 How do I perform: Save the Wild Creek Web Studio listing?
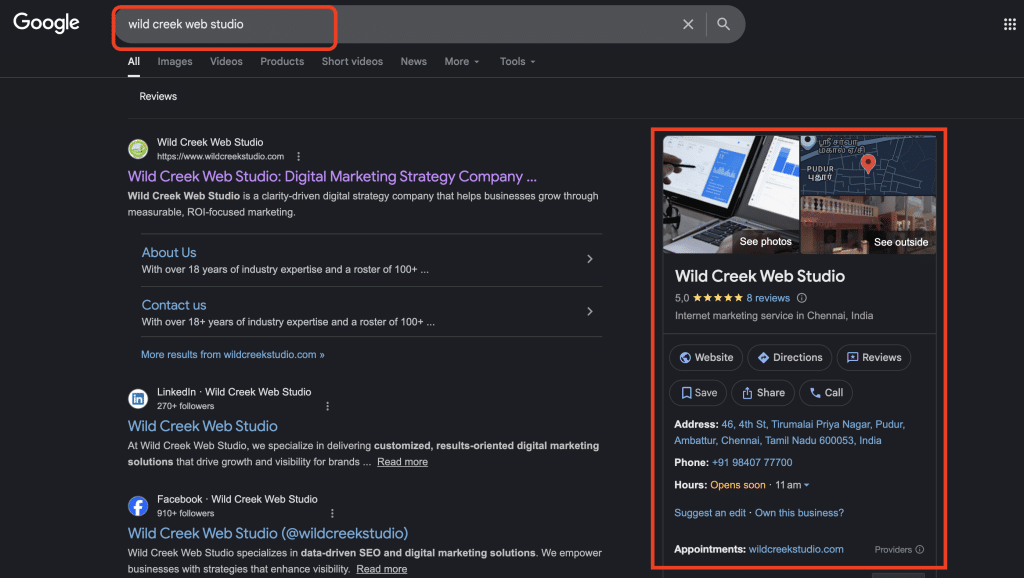click(697, 392)
